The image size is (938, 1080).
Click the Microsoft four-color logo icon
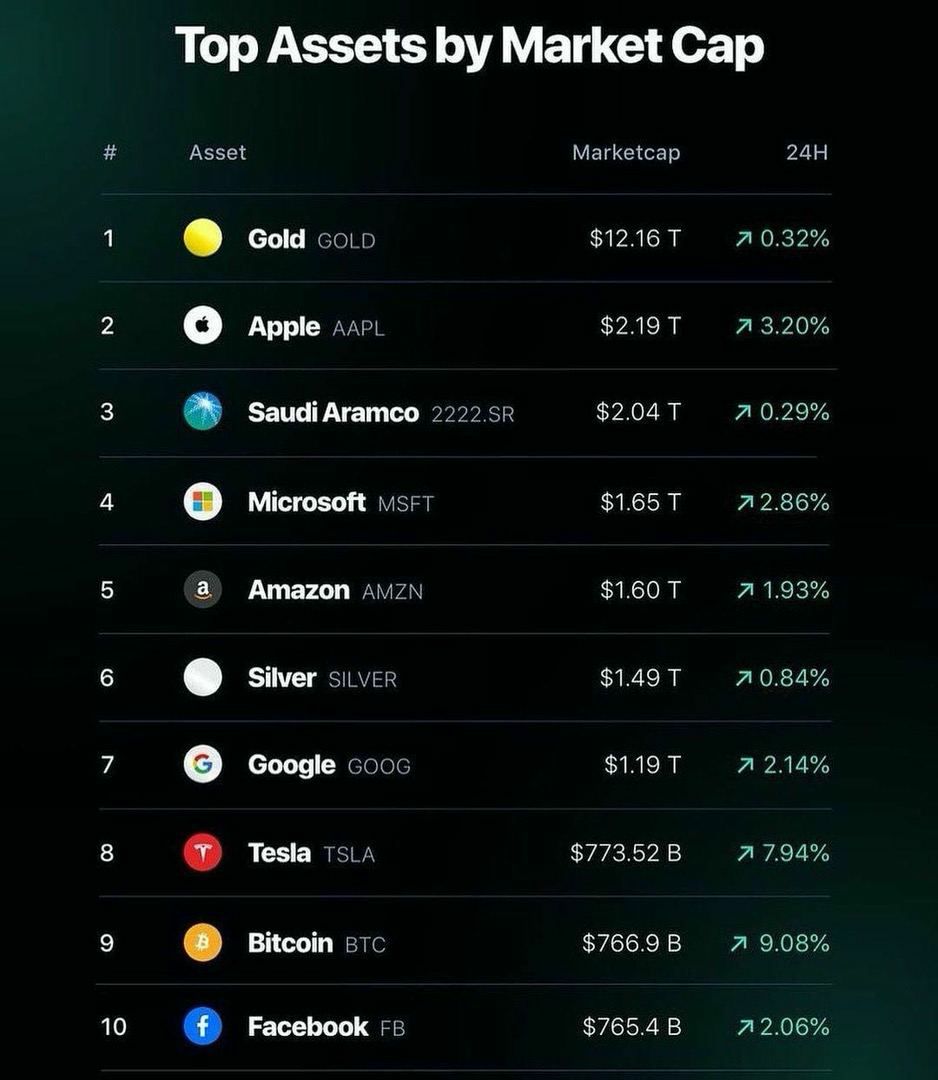pyautogui.click(x=202, y=501)
